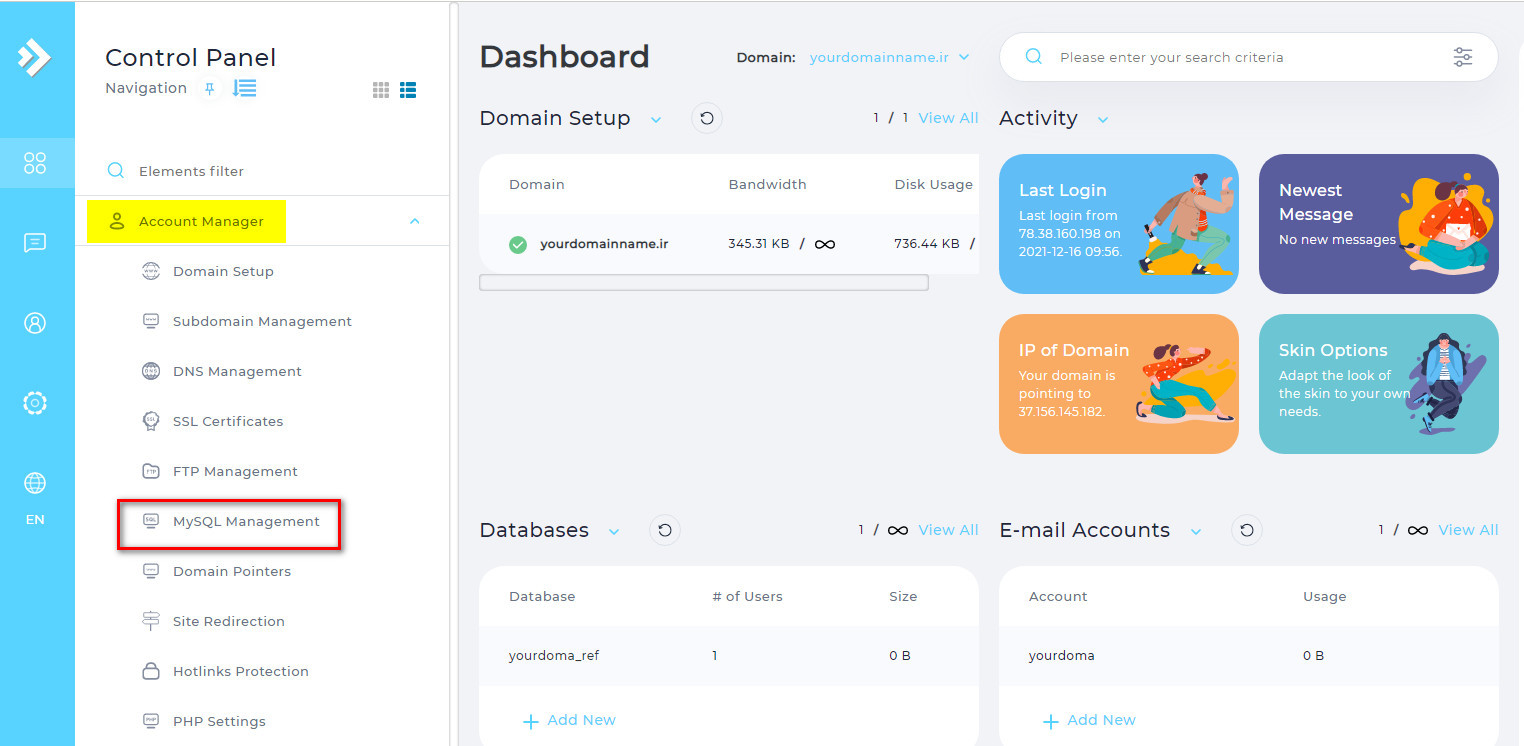Screen dimensions: 1524x746
Task: Open the settings gear icon in the sidebar
Action: (x=35, y=403)
